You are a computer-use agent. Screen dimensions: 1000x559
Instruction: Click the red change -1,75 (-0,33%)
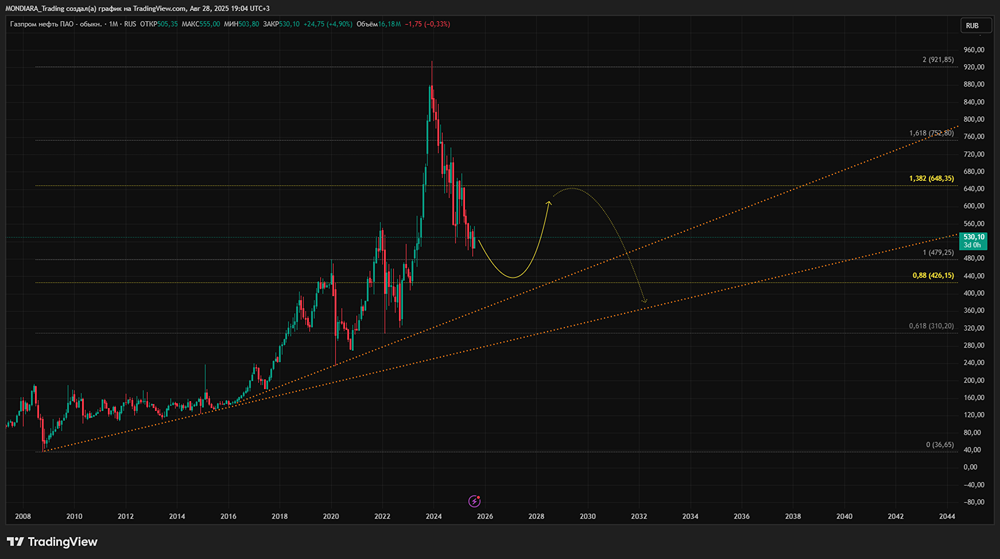tap(427, 24)
